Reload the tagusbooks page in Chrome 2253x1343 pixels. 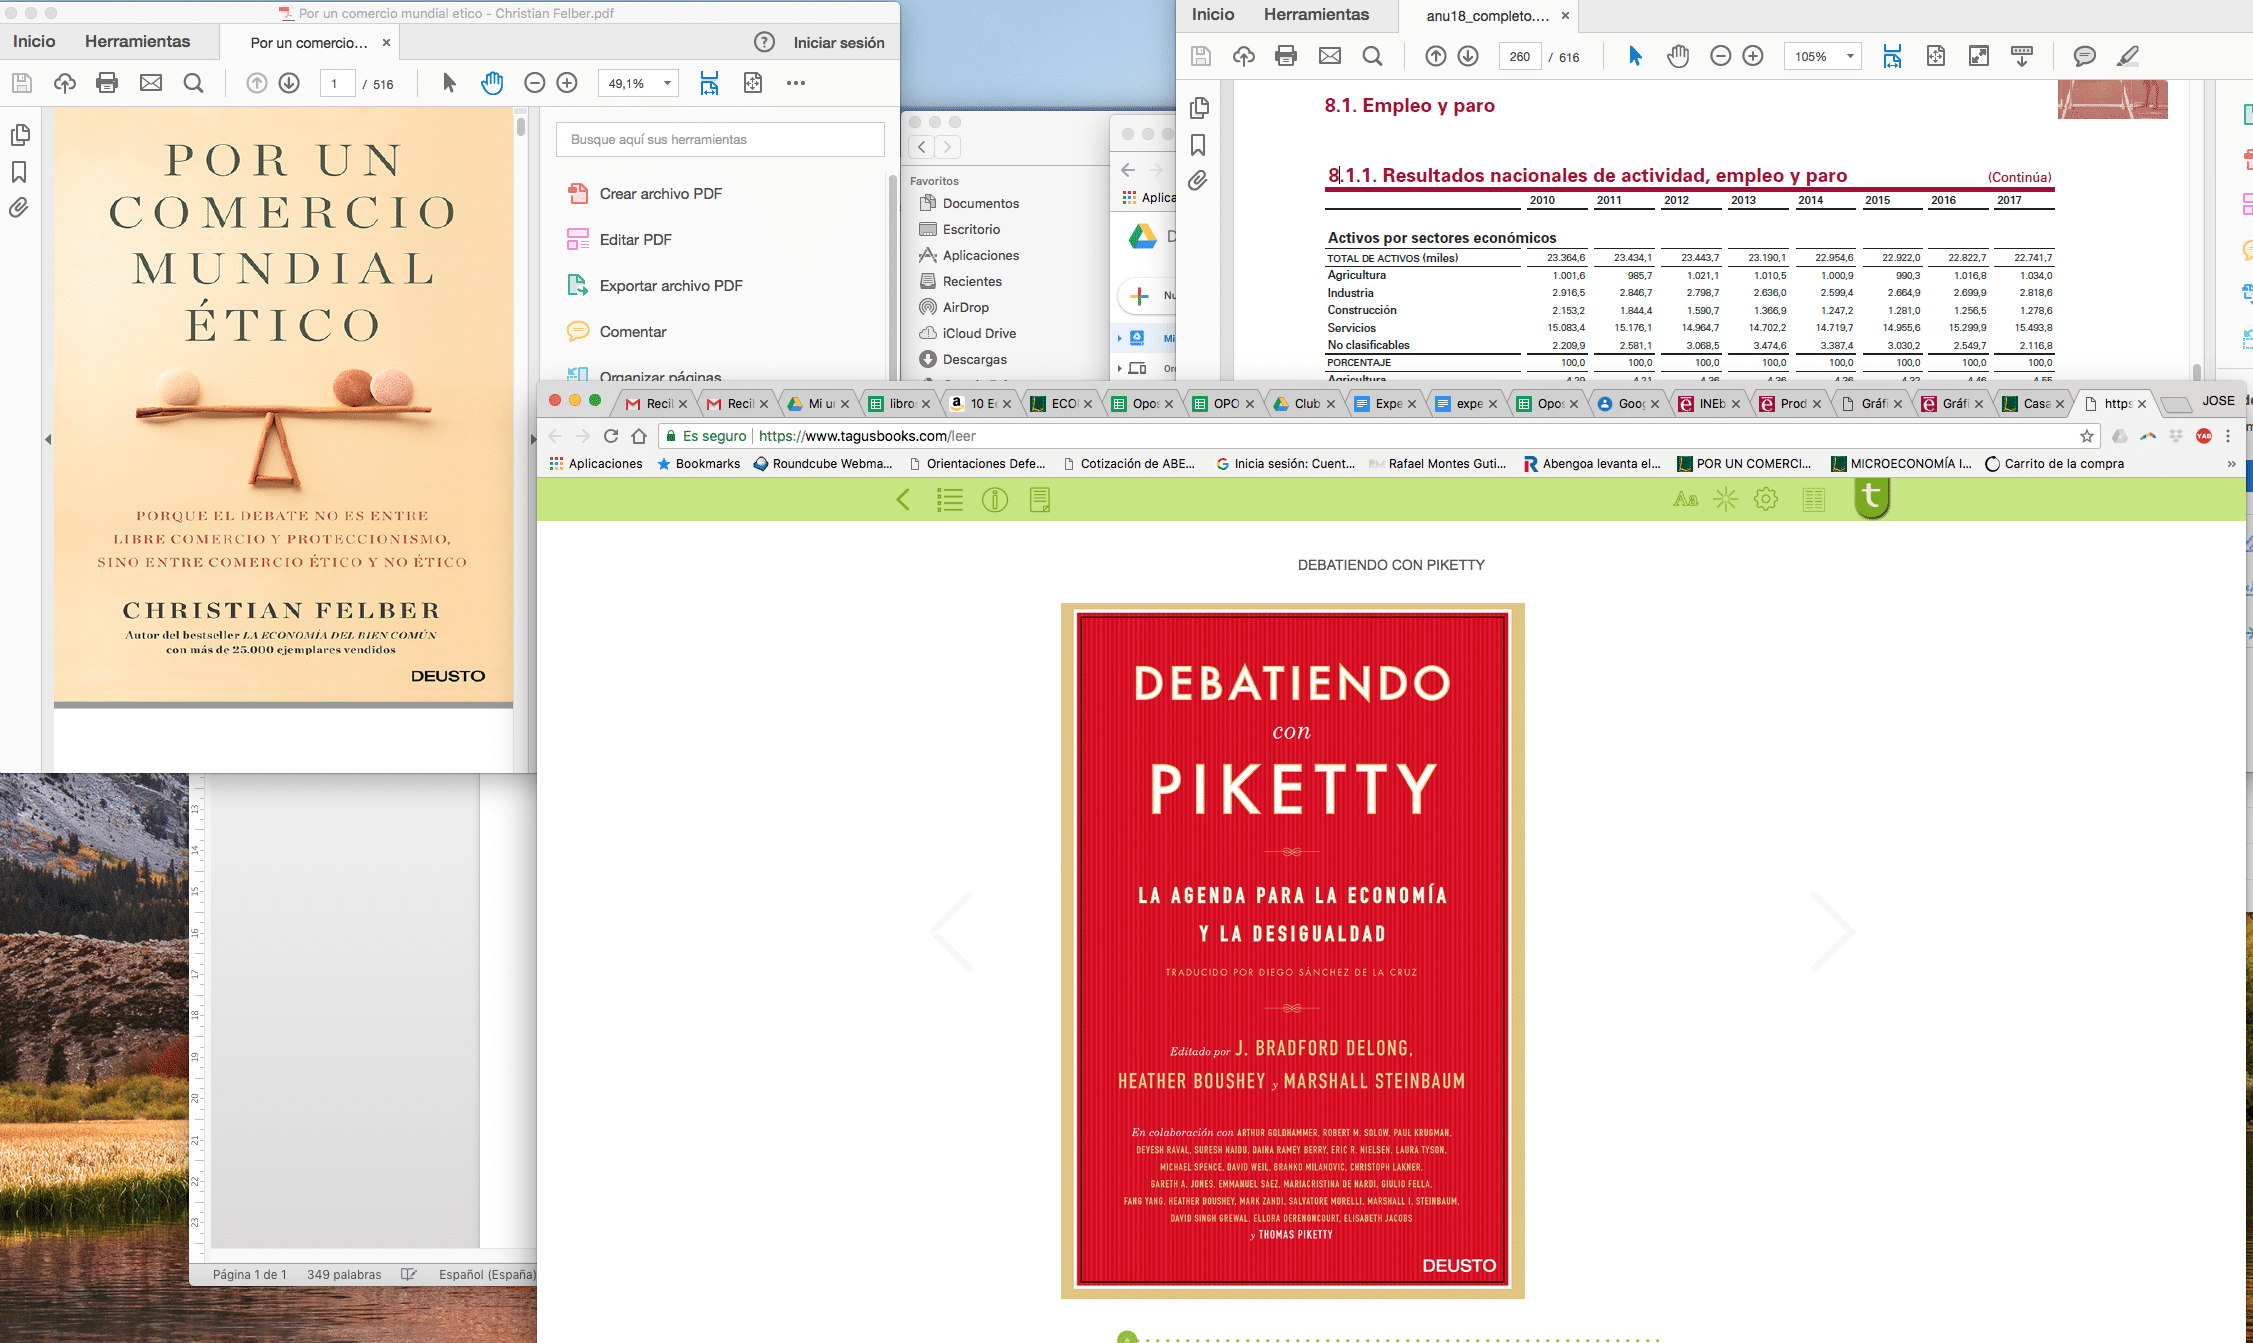pyautogui.click(x=611, y=436)
